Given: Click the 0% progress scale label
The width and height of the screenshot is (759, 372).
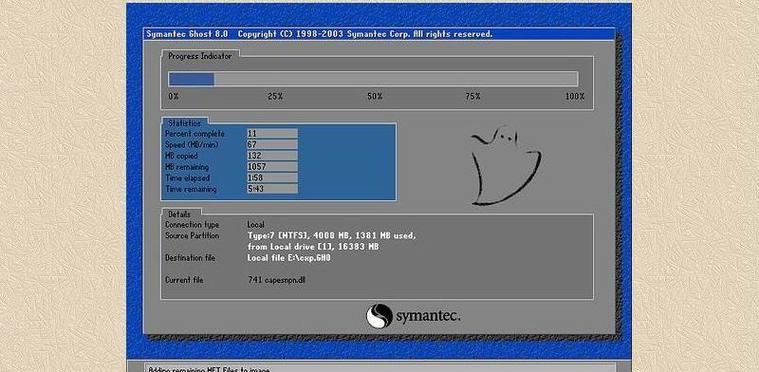Looking at the screenshot, I should 173,97.
